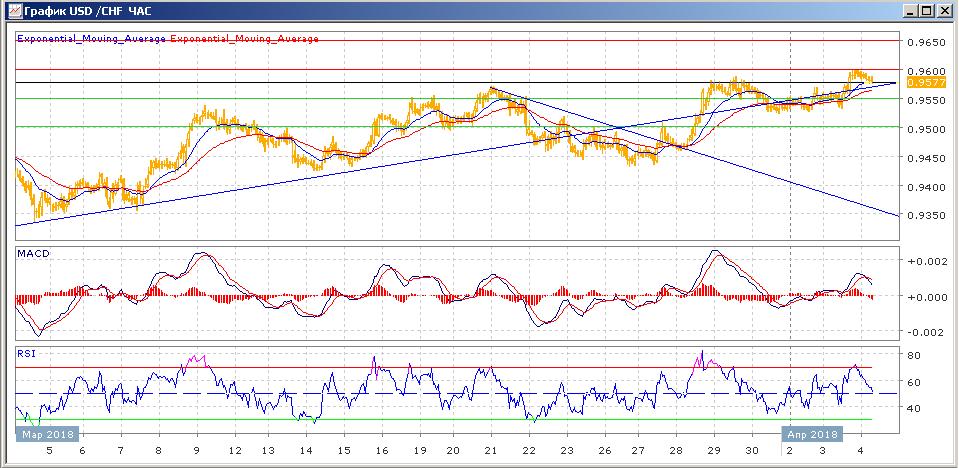Screen dimensions: 959x468
Task: Minimize the USD/CHF chart window
Action: click(912, 11)
